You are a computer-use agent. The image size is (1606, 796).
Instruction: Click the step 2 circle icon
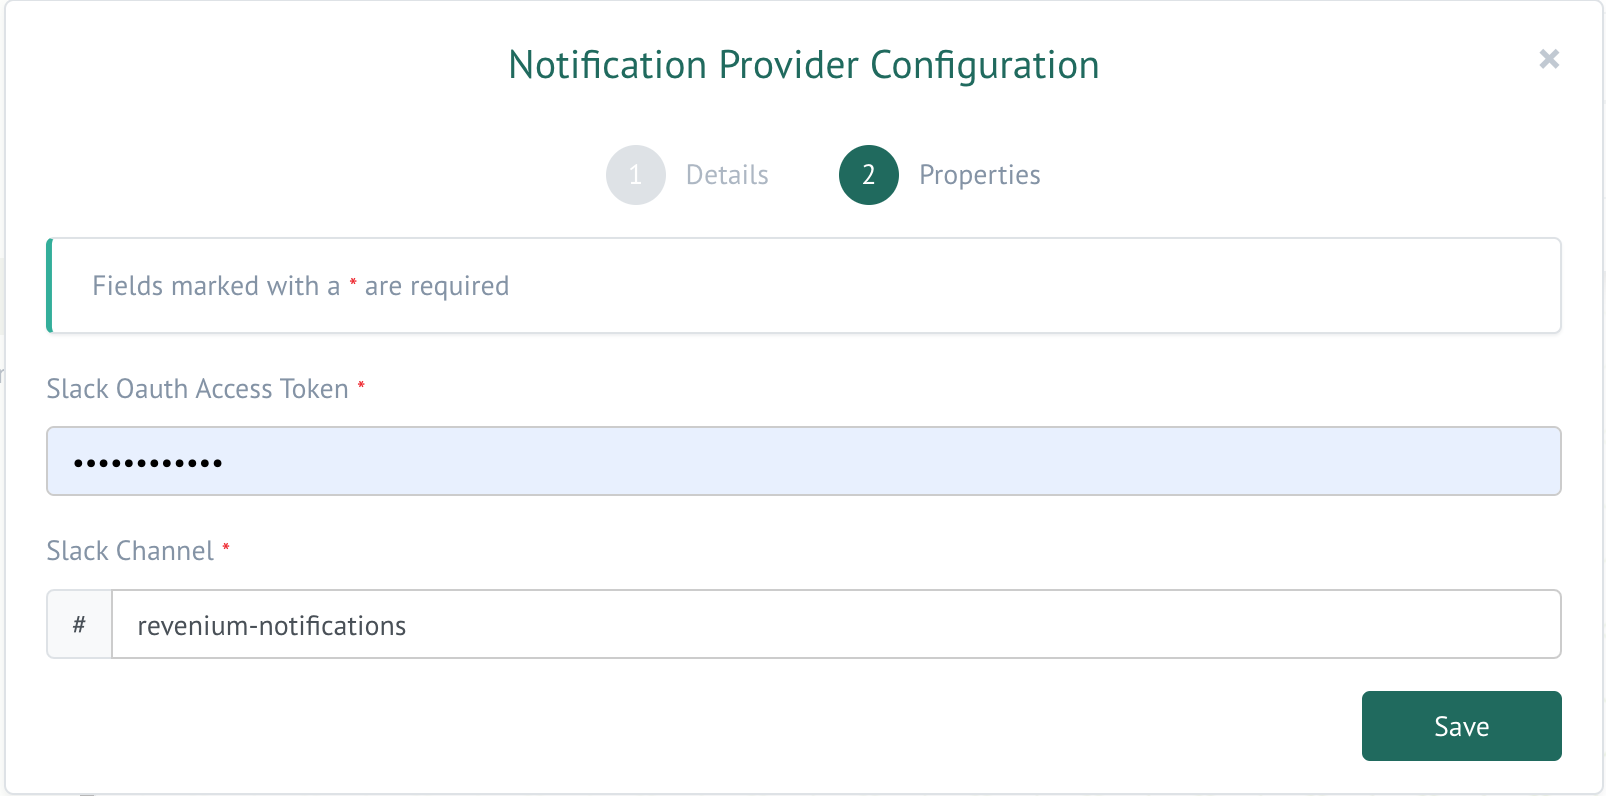click(868, 175)
